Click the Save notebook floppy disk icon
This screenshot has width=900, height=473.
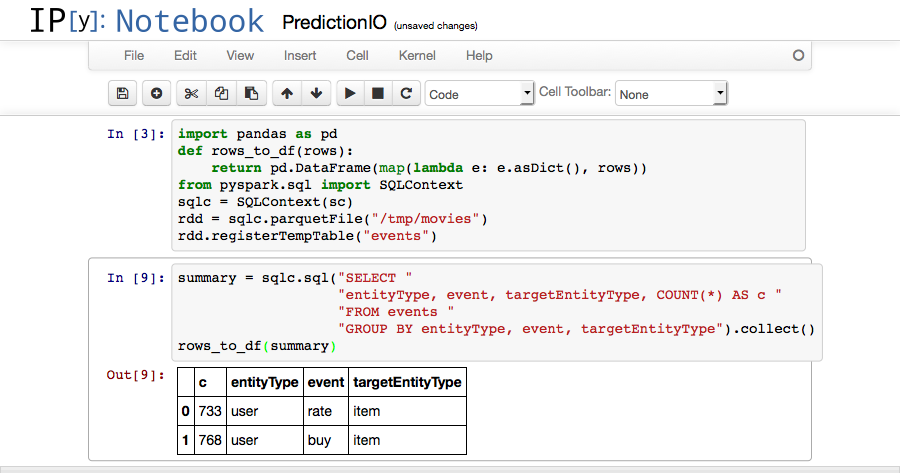(x=122, y=94)
